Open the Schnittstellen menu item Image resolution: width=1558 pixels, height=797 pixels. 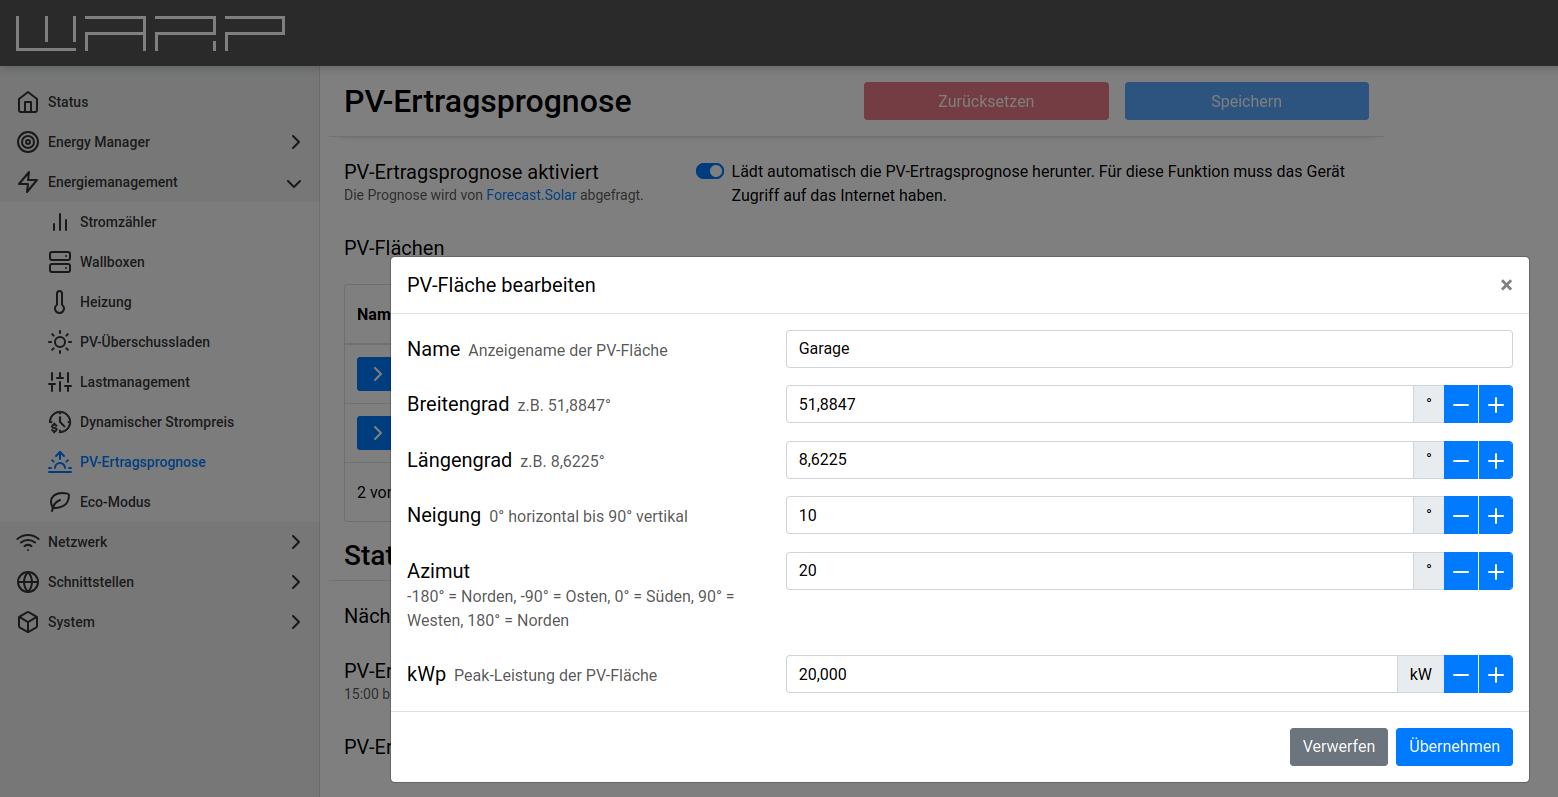pos(91,582)
